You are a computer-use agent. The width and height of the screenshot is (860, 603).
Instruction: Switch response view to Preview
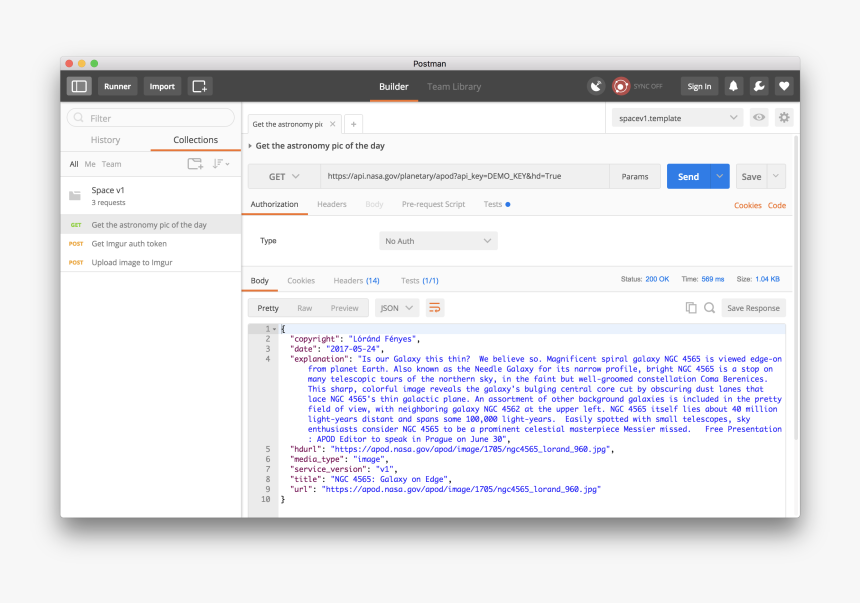coord(344,308)
